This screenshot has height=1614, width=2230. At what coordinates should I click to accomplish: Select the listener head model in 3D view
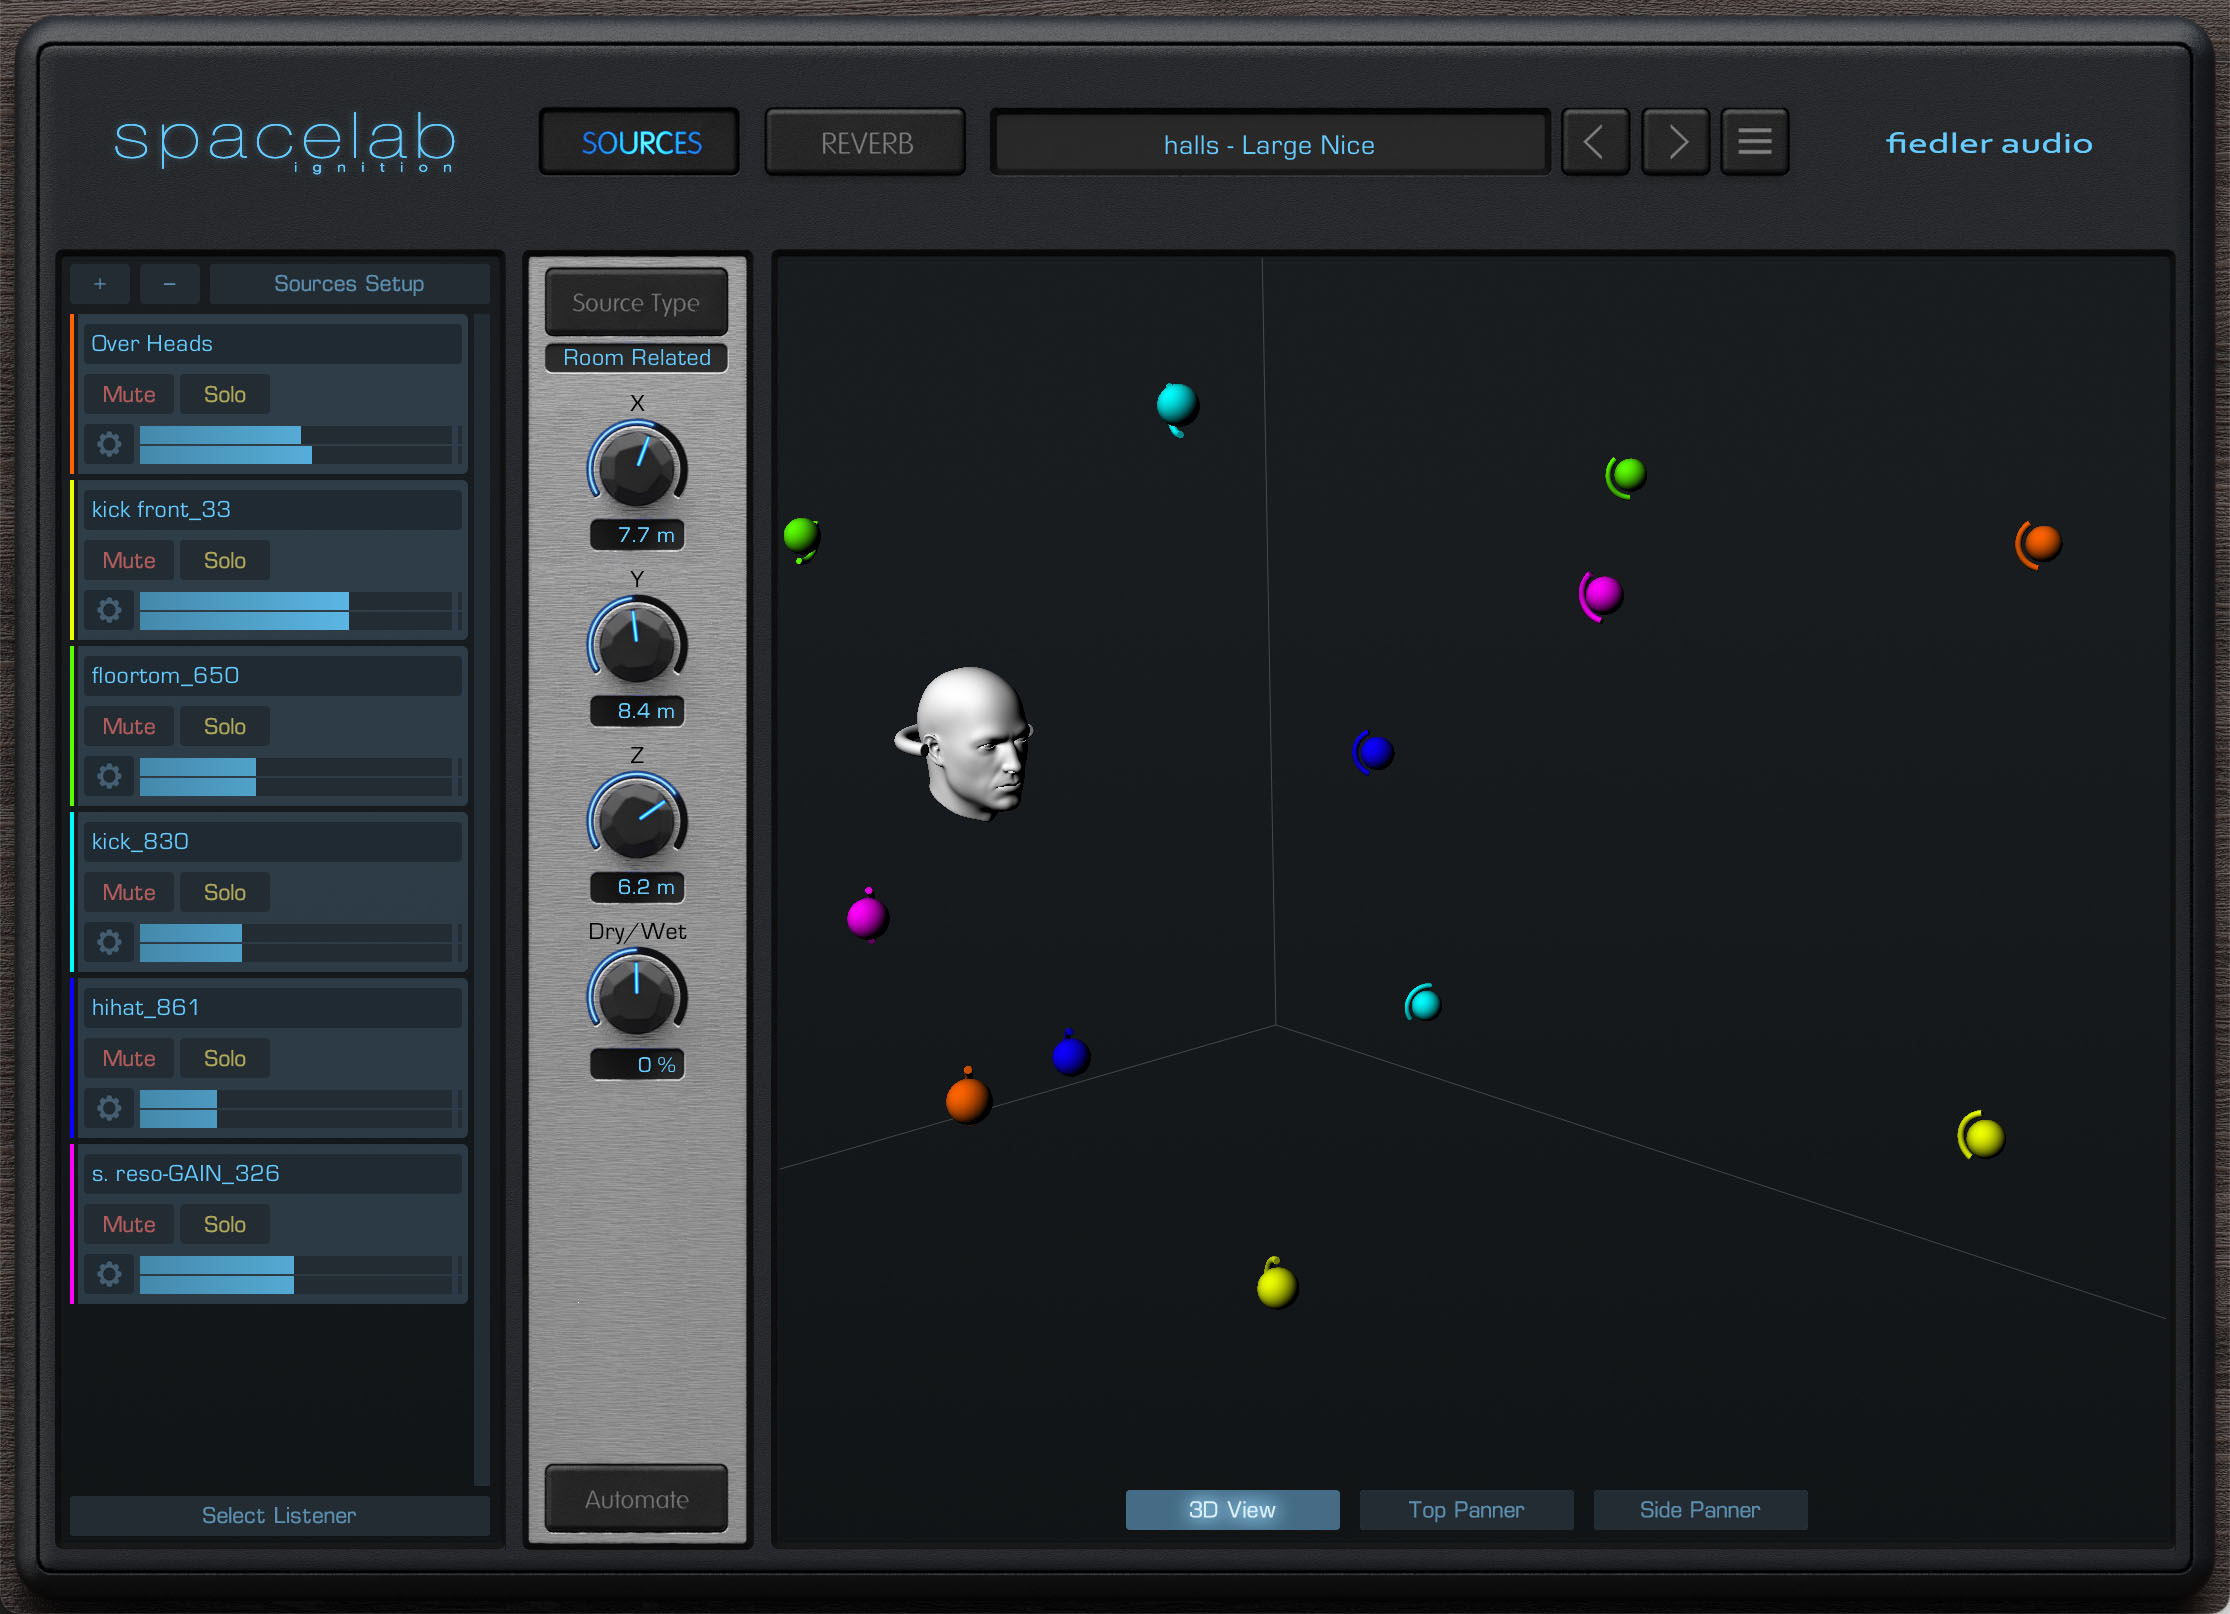966,742
